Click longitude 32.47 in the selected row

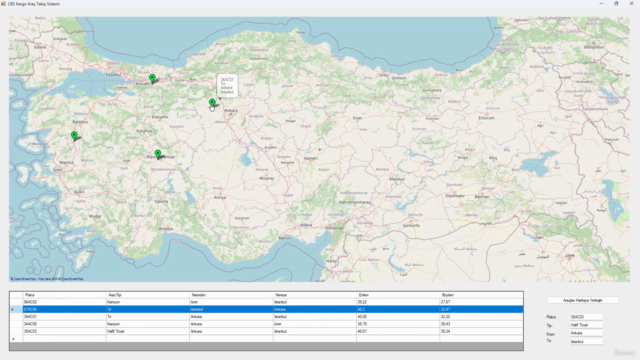[481, 309]
